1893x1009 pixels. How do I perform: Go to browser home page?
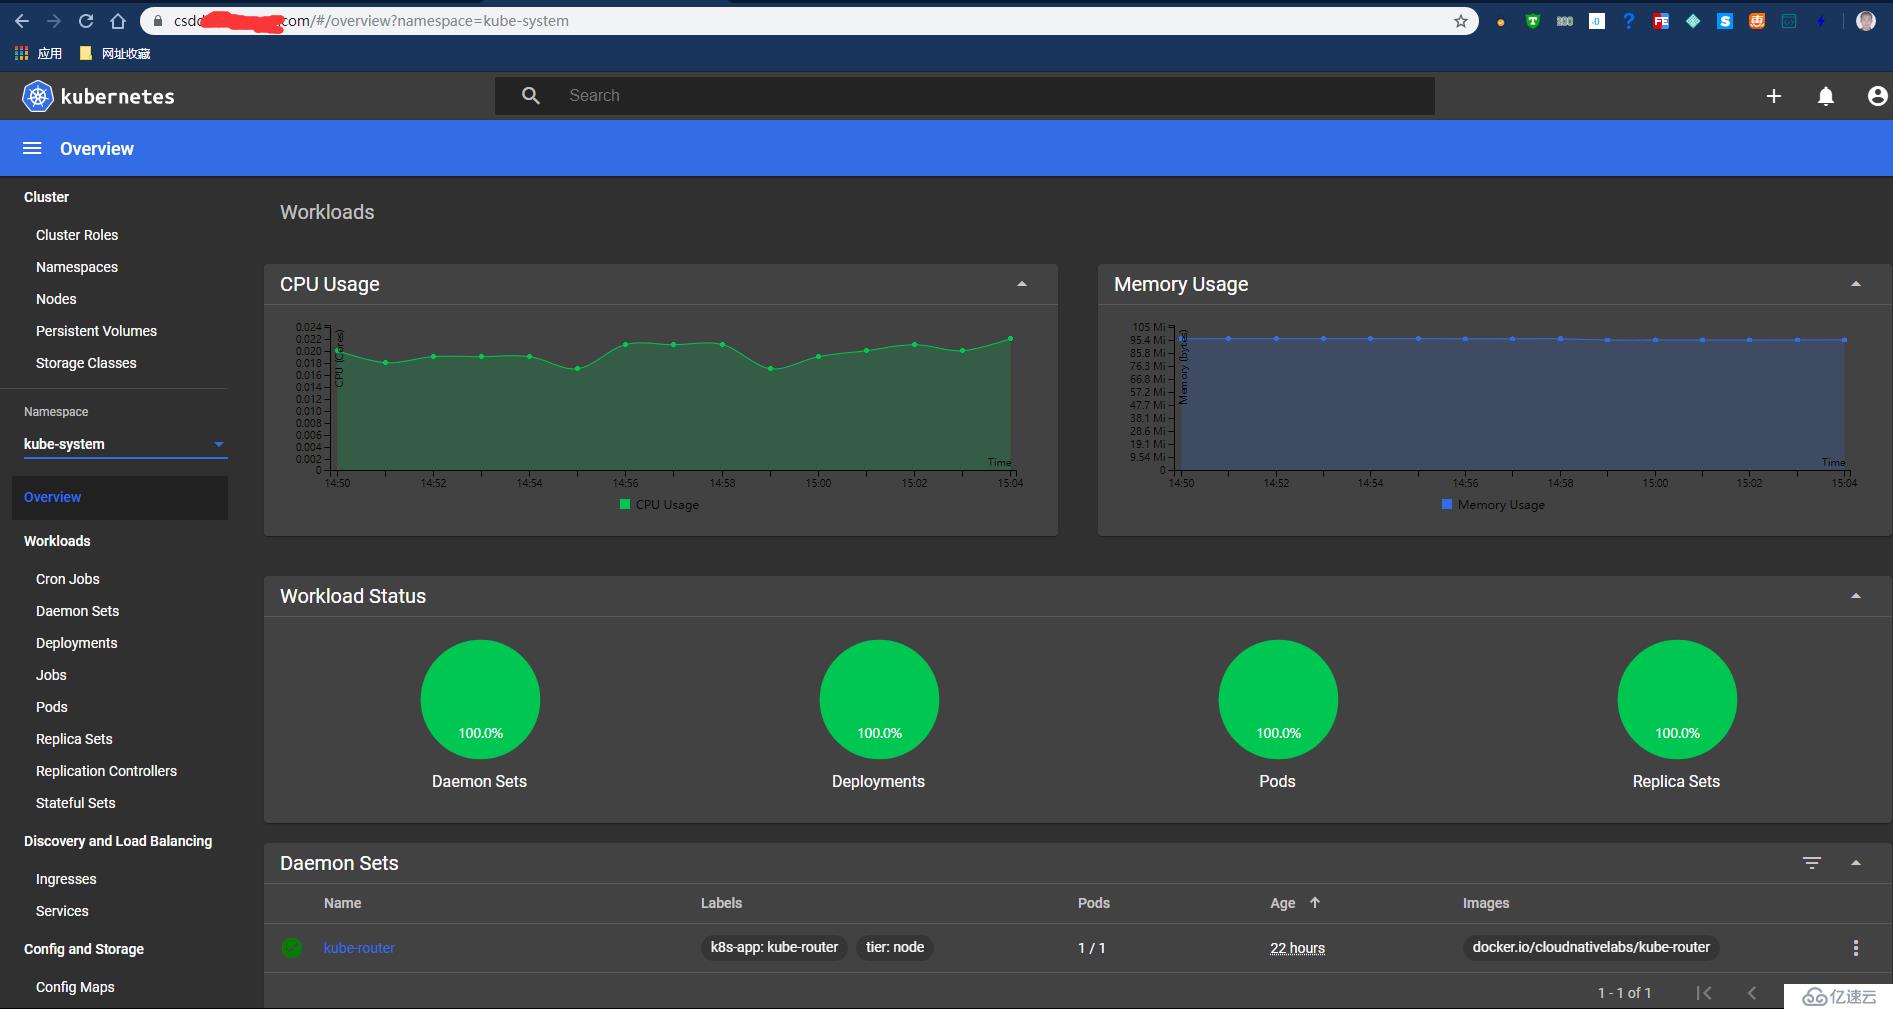(118, 20)
